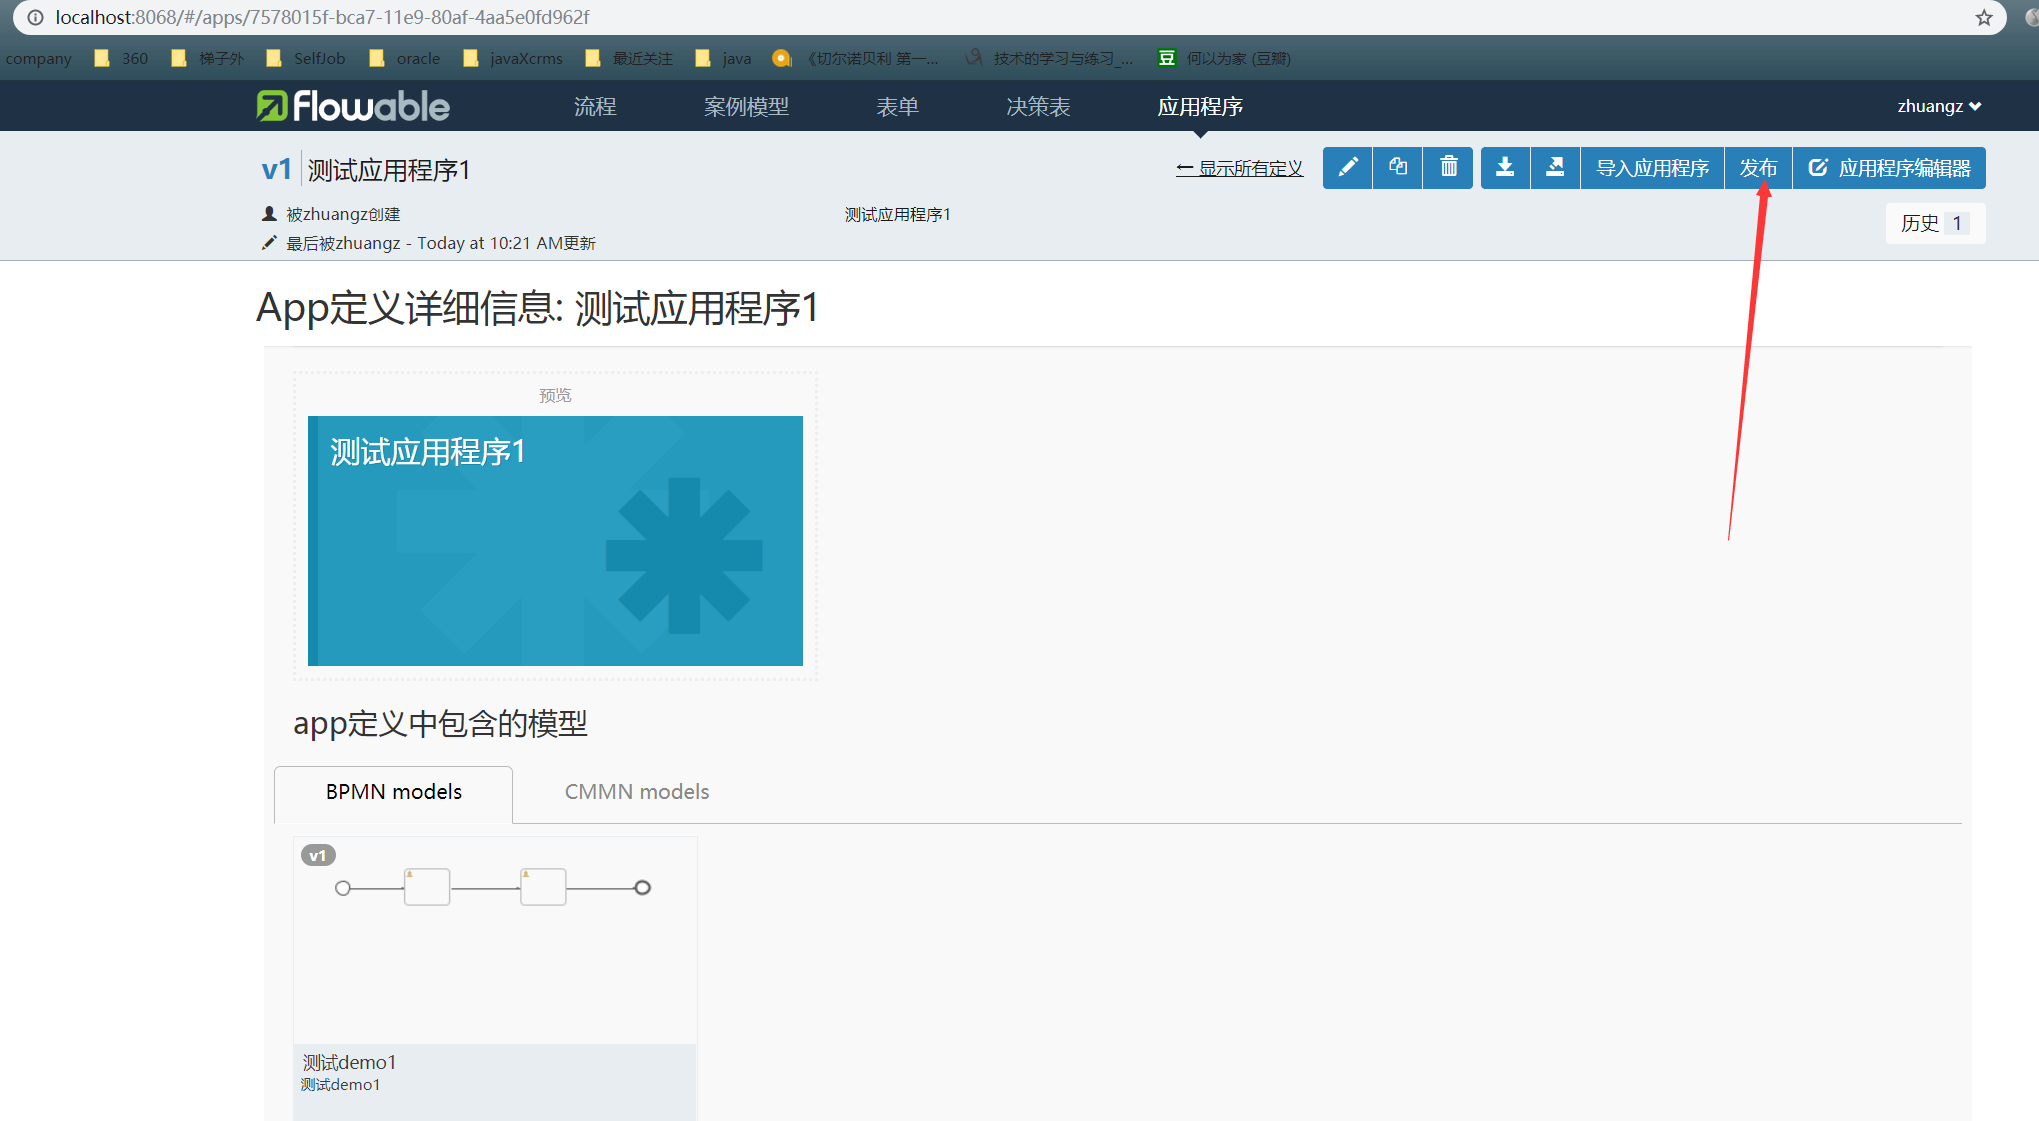Click the v1 version badge on model
The image size is (2039, 1121).
tap(318, 855)
